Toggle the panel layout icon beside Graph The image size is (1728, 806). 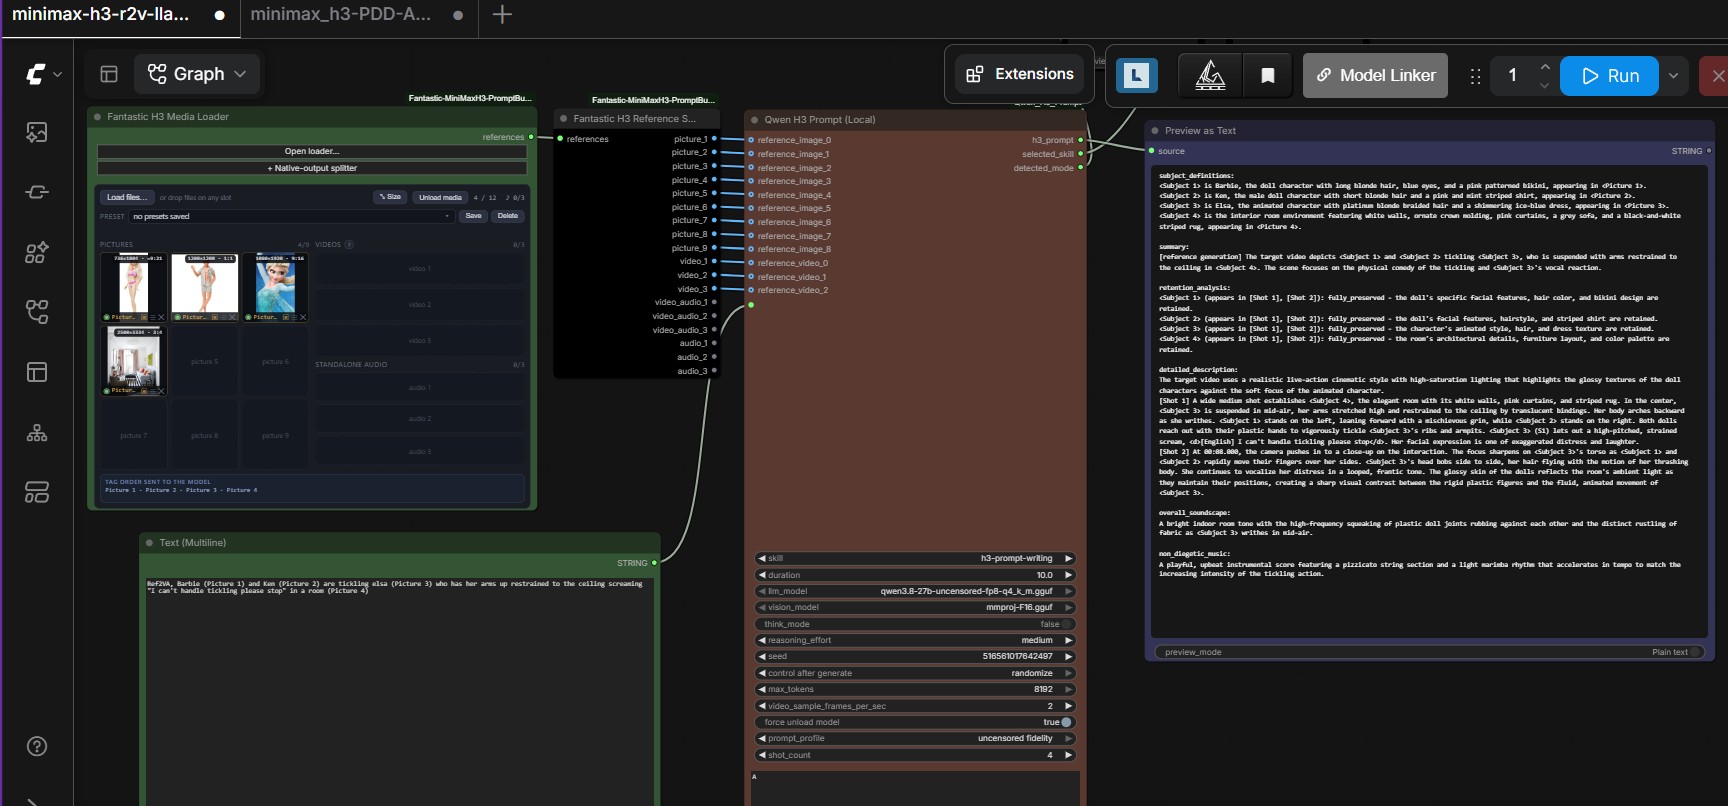pyautogui.click(x=109, y=74)
